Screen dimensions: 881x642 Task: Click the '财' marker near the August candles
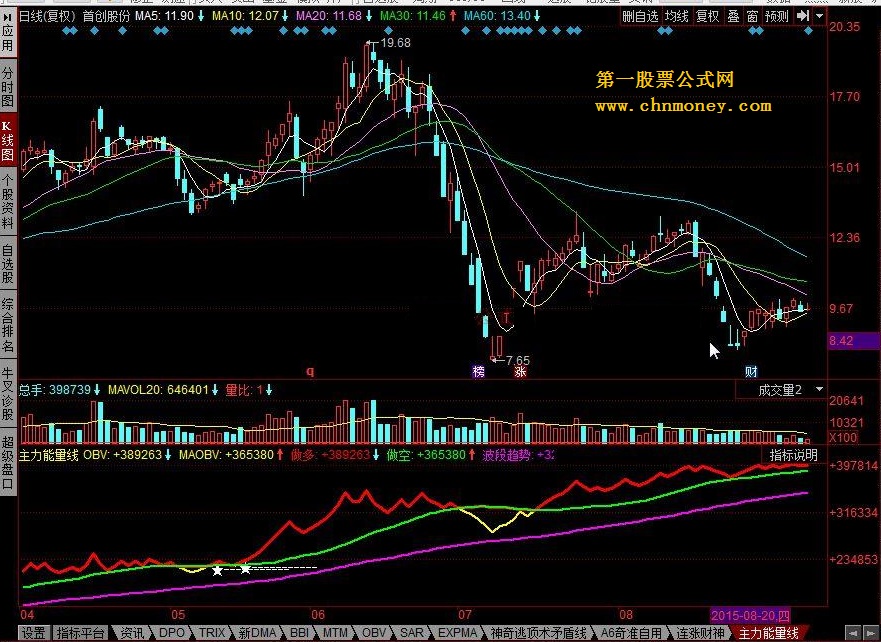[x=751, y=371]
